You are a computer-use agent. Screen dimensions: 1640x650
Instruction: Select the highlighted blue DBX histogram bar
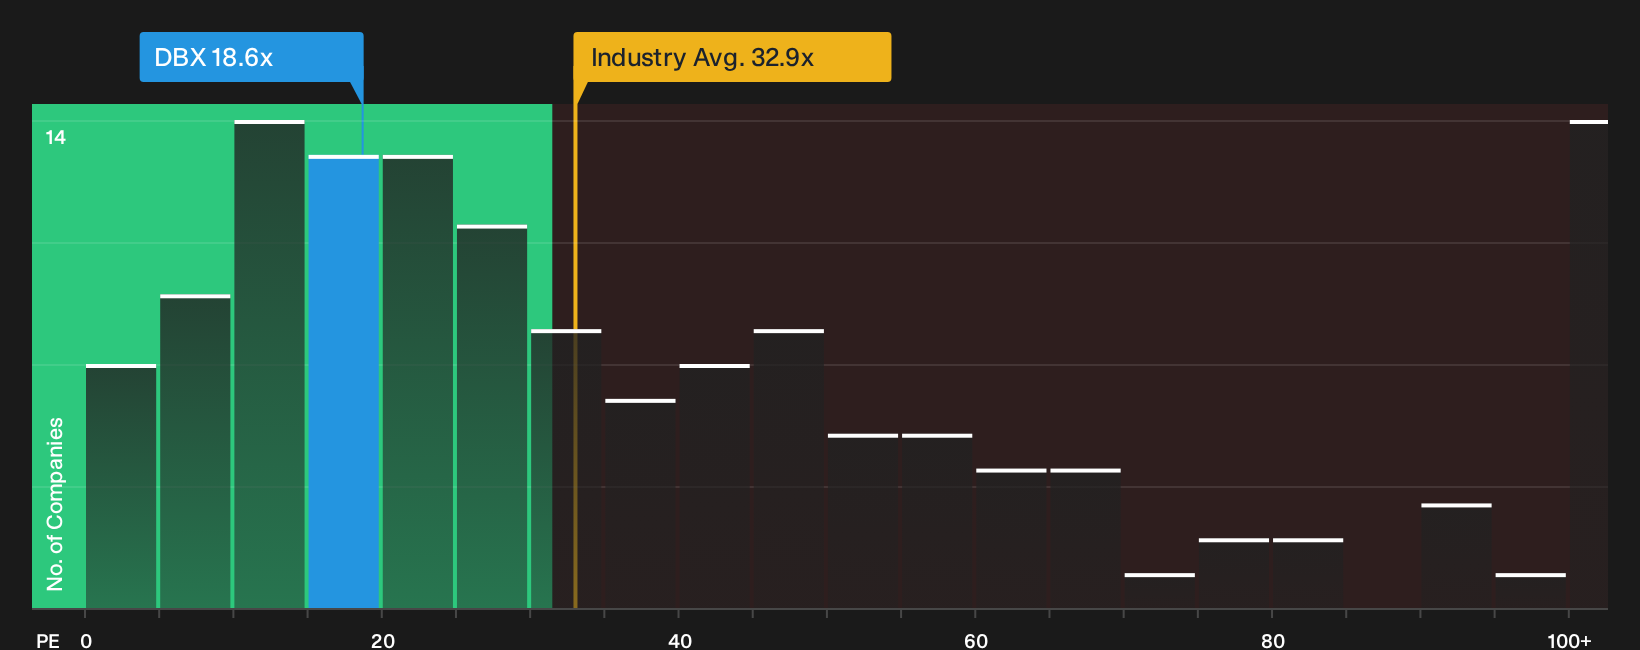click(343, 382)
